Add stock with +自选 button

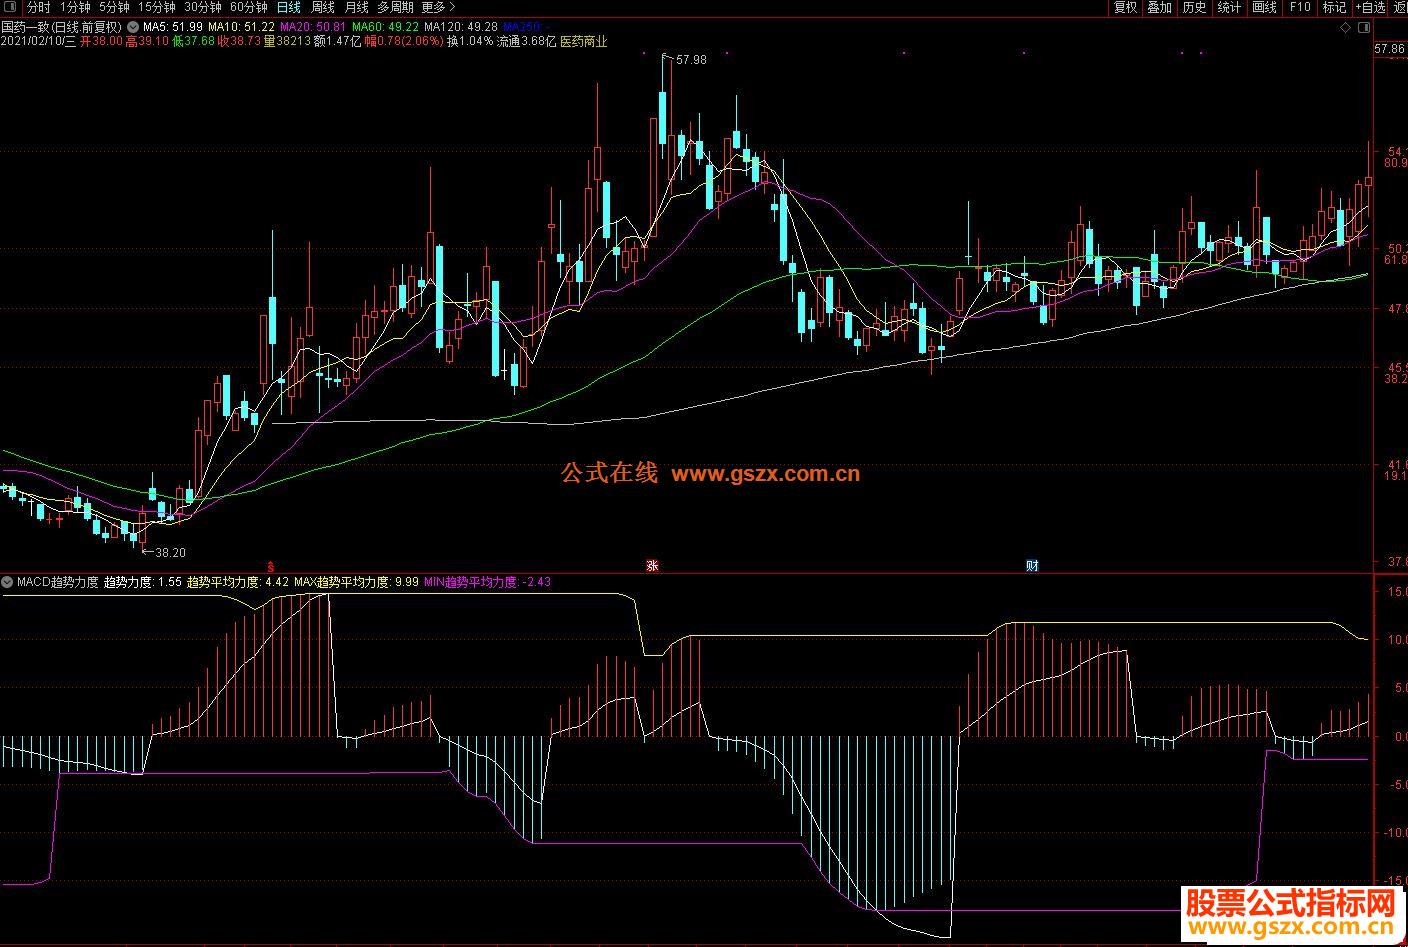click(x=1371, y=7)
